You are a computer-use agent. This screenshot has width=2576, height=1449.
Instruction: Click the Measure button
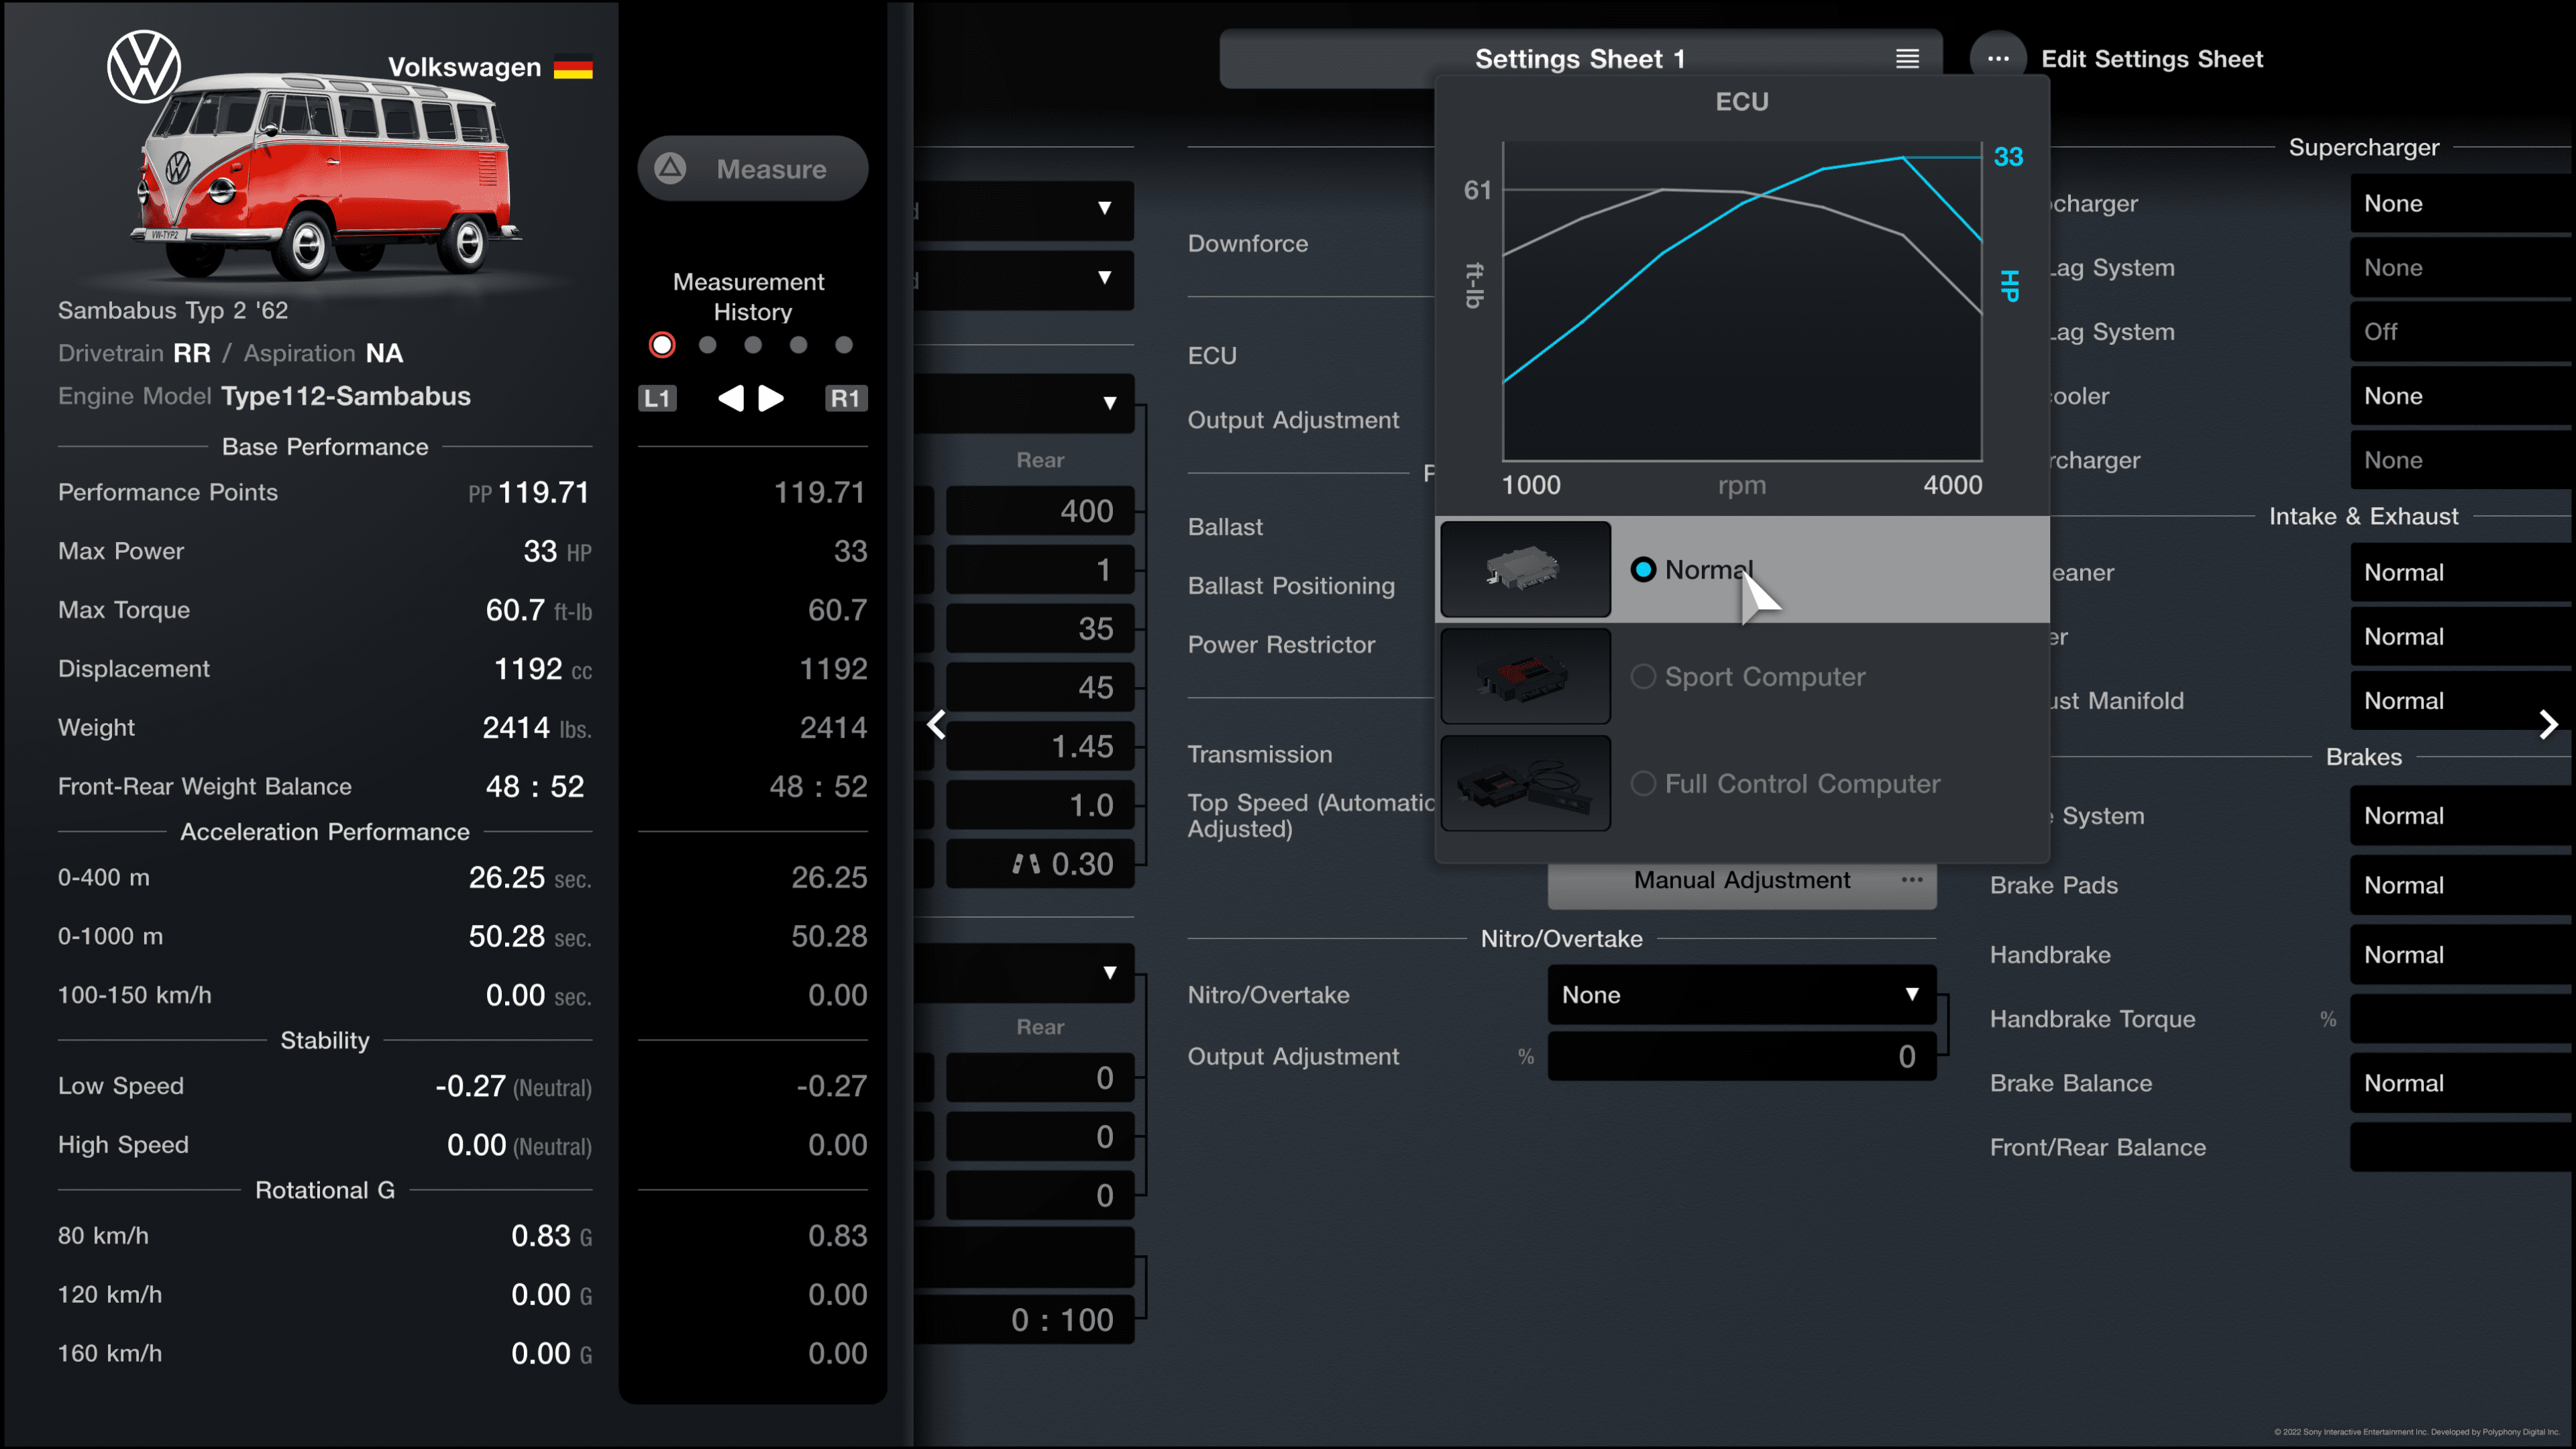tap(752, 168)
